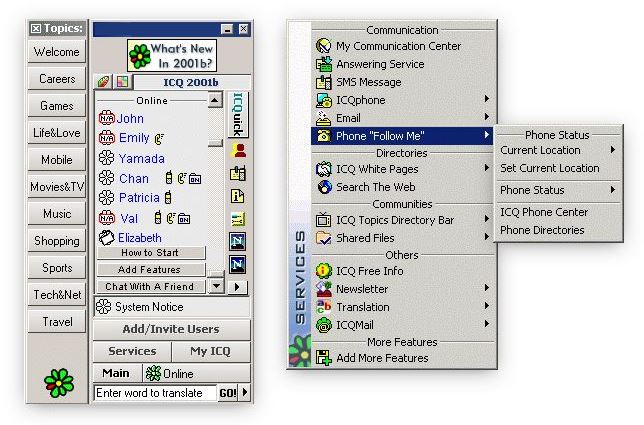Click contact list scroll up arrow
Viewport: 644px width, 425px height.
pos(215,100)
